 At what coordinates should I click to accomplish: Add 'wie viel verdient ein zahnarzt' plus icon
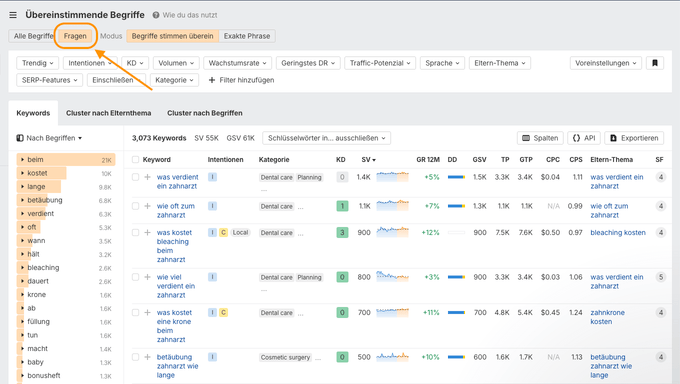[147, 277]
